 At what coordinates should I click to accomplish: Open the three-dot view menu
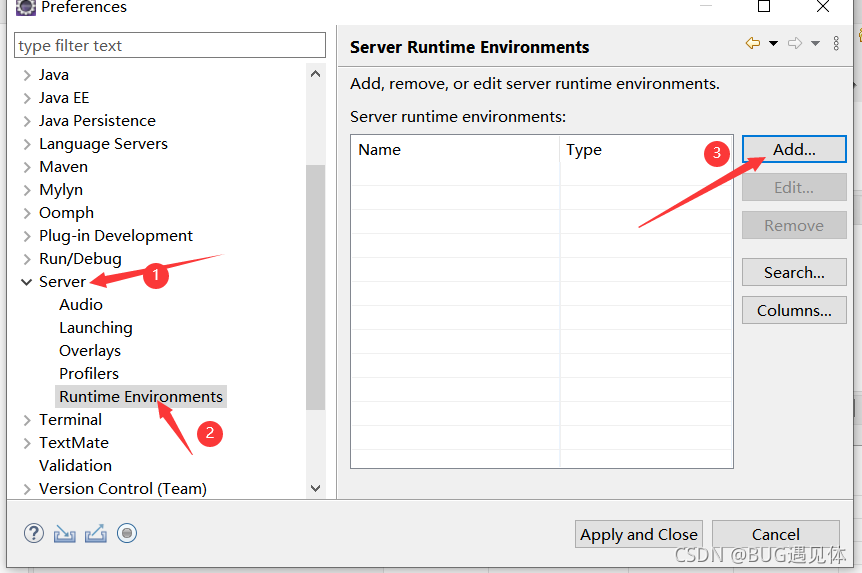pyautogui.click(x=836, y=43)
